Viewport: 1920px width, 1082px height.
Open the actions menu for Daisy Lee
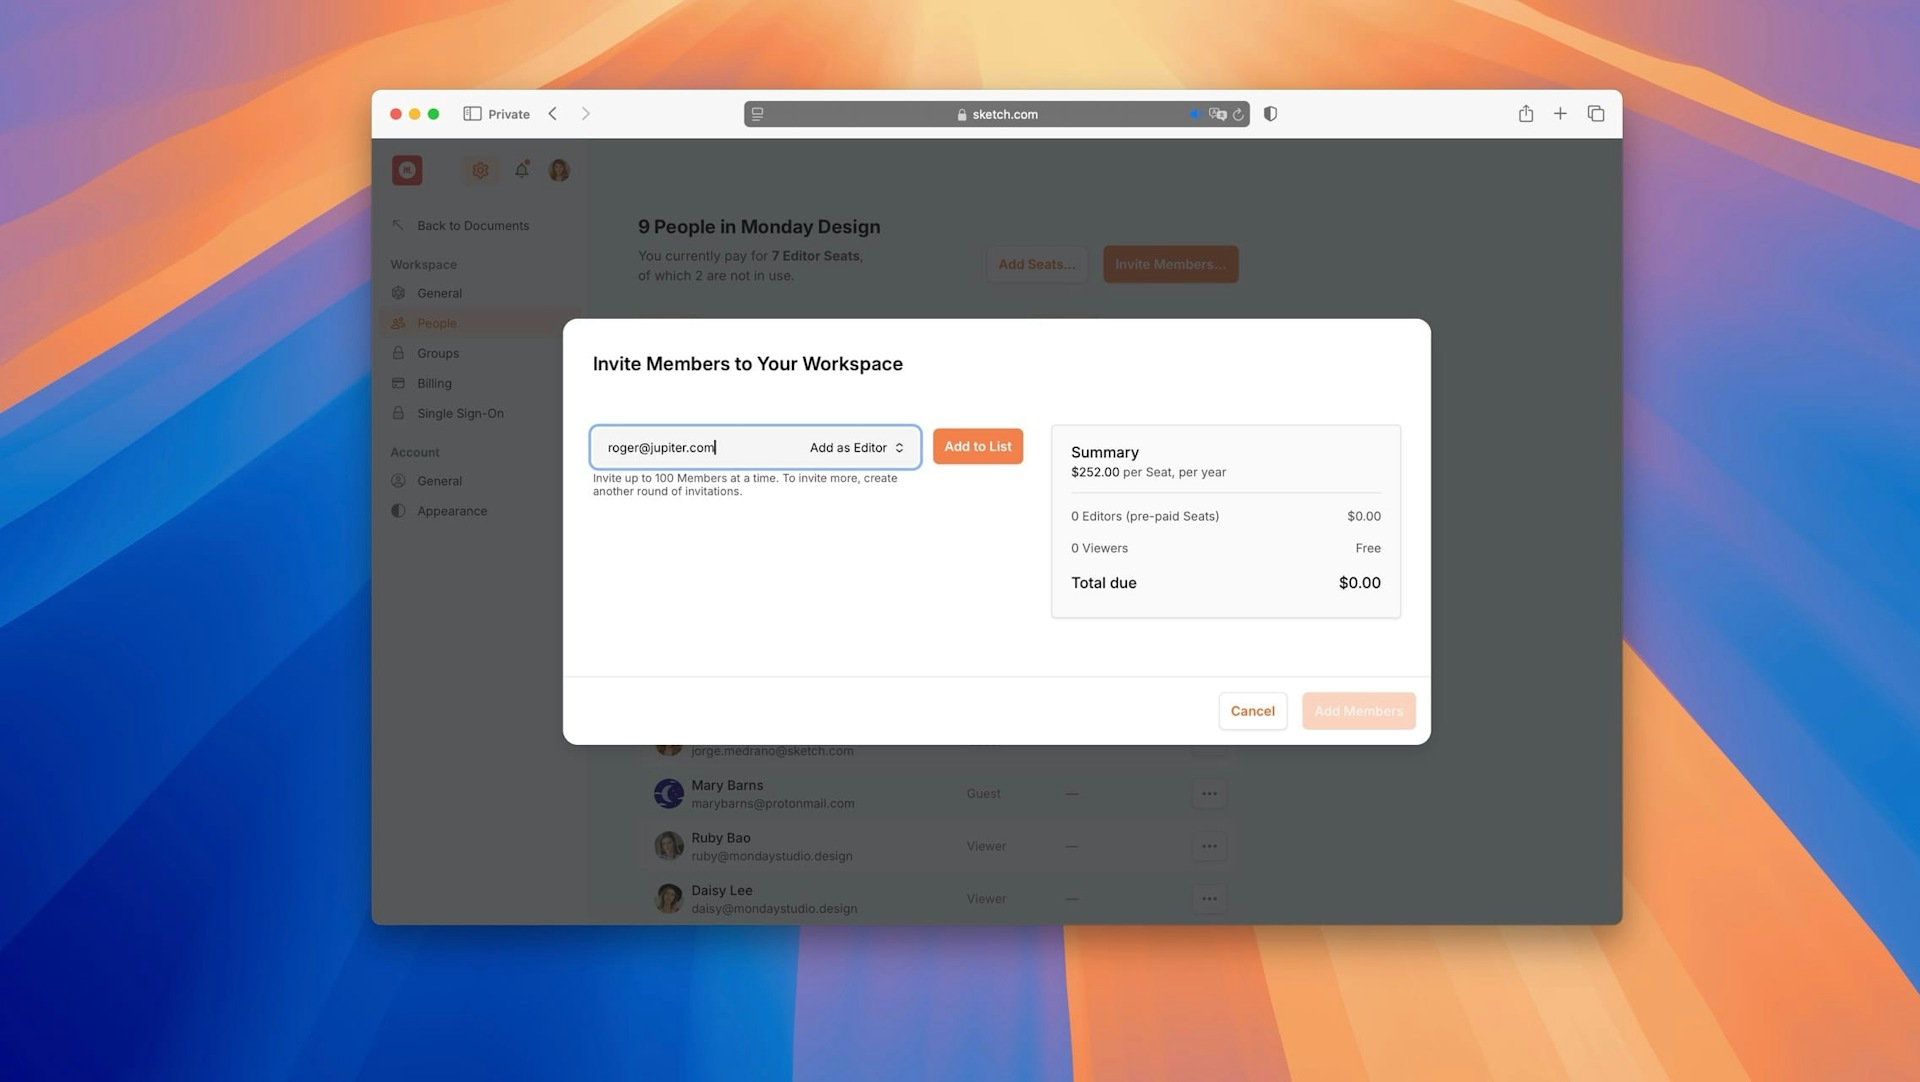1209,898
